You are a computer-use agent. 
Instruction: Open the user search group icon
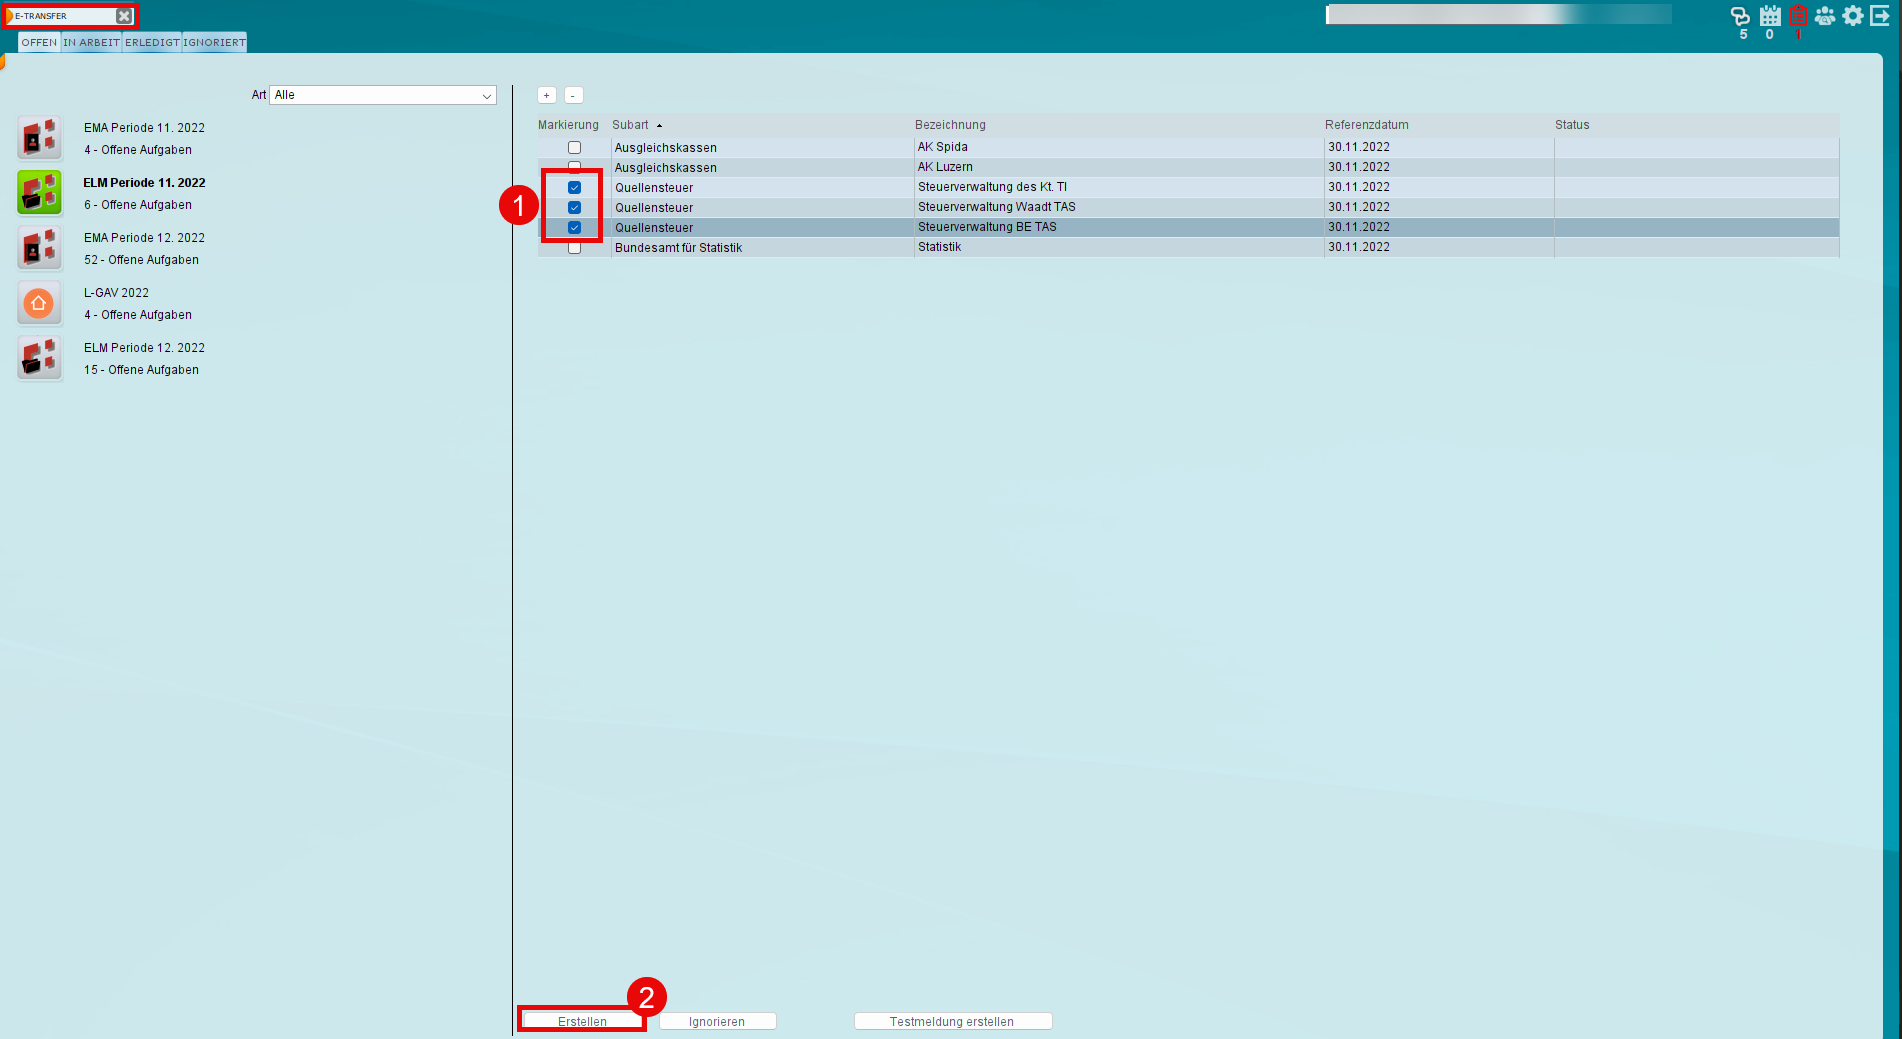1825,16
